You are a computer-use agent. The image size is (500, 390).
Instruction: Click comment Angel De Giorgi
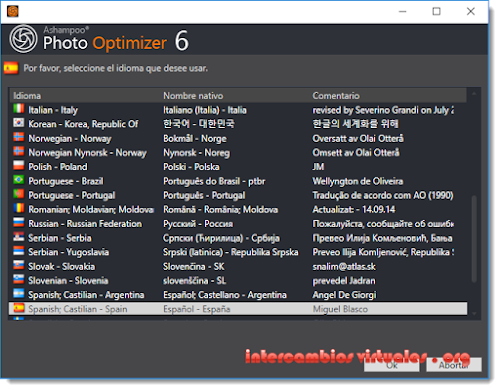(x=344, y=295)
